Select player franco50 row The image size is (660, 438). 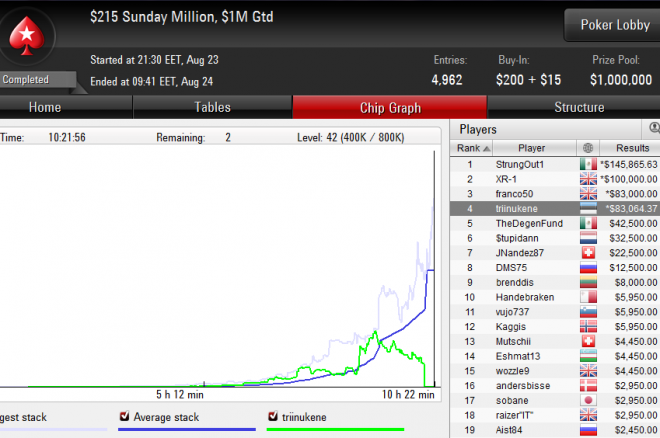pyautogui.click(x=555, y=194)
